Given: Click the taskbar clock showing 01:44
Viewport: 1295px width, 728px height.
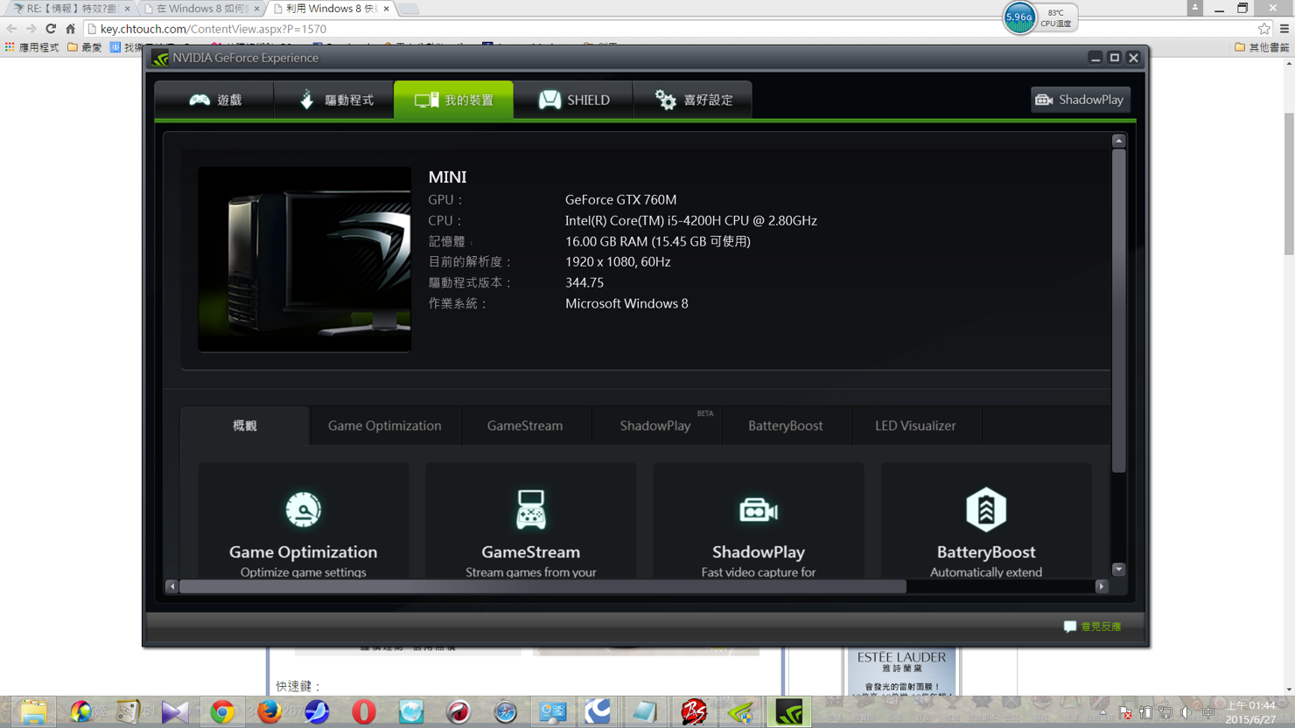Looking at the screenshot, I should pos(1251,712).
